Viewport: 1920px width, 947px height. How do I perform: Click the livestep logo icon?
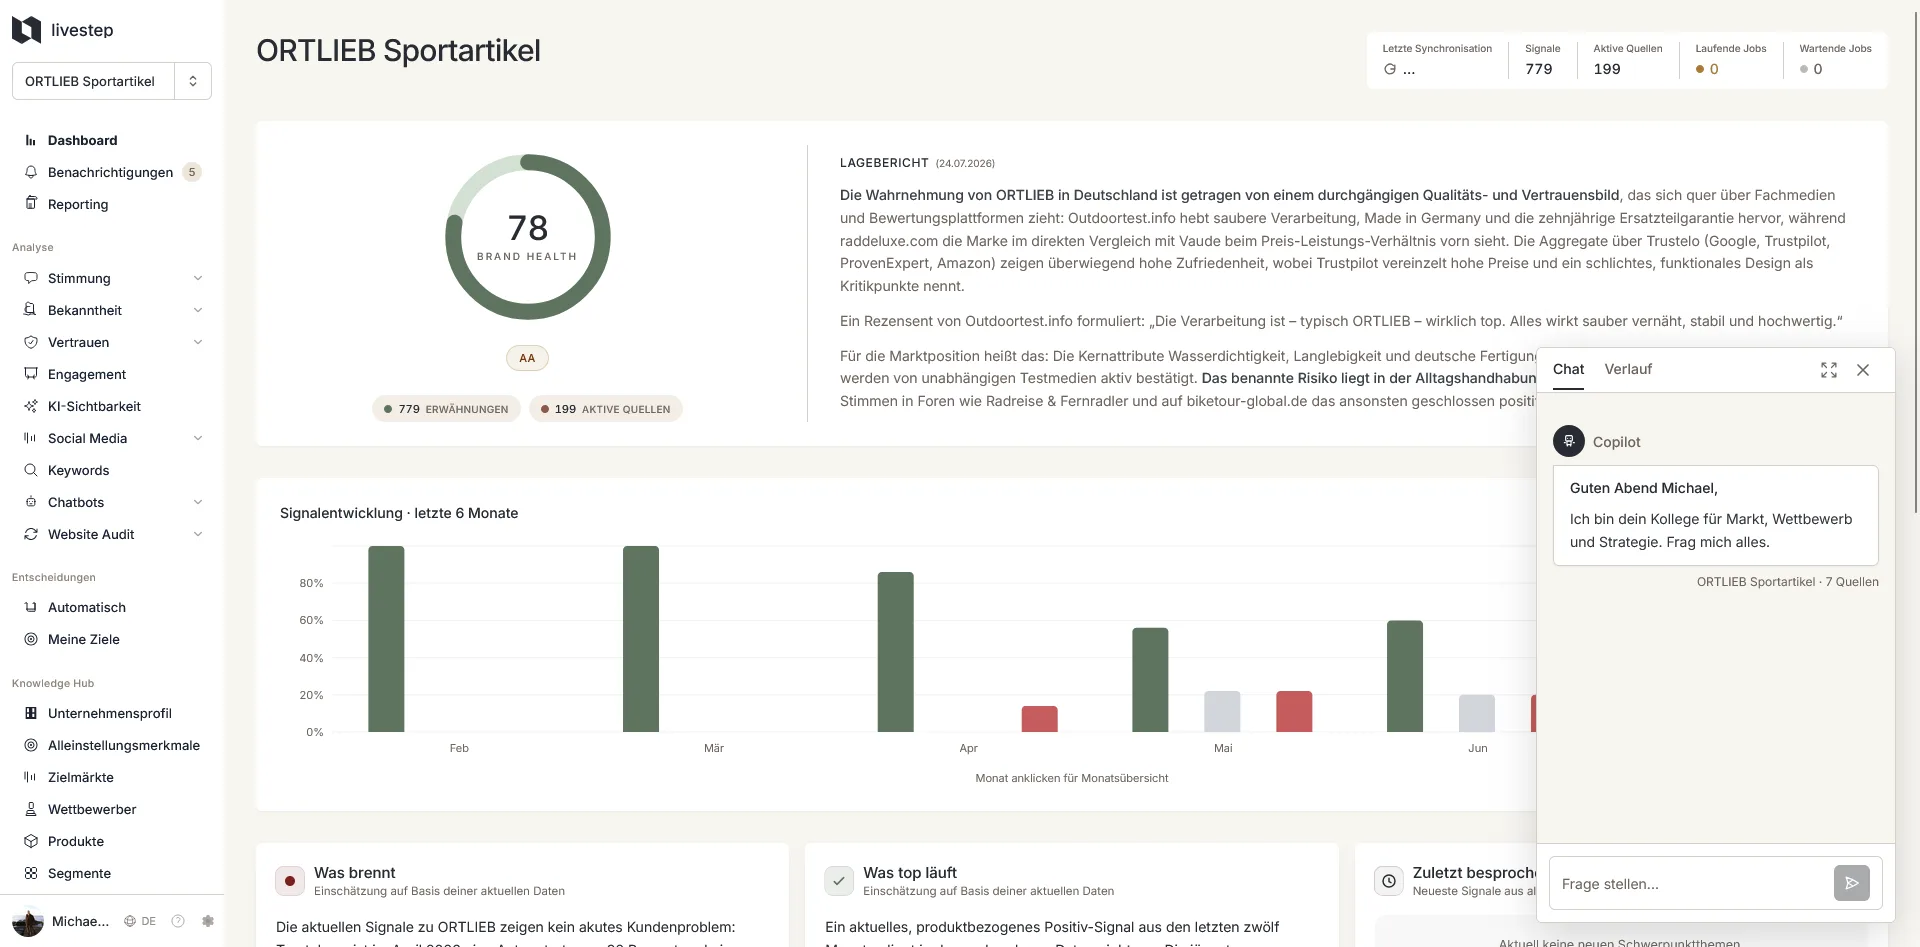[x=26, y=30]
